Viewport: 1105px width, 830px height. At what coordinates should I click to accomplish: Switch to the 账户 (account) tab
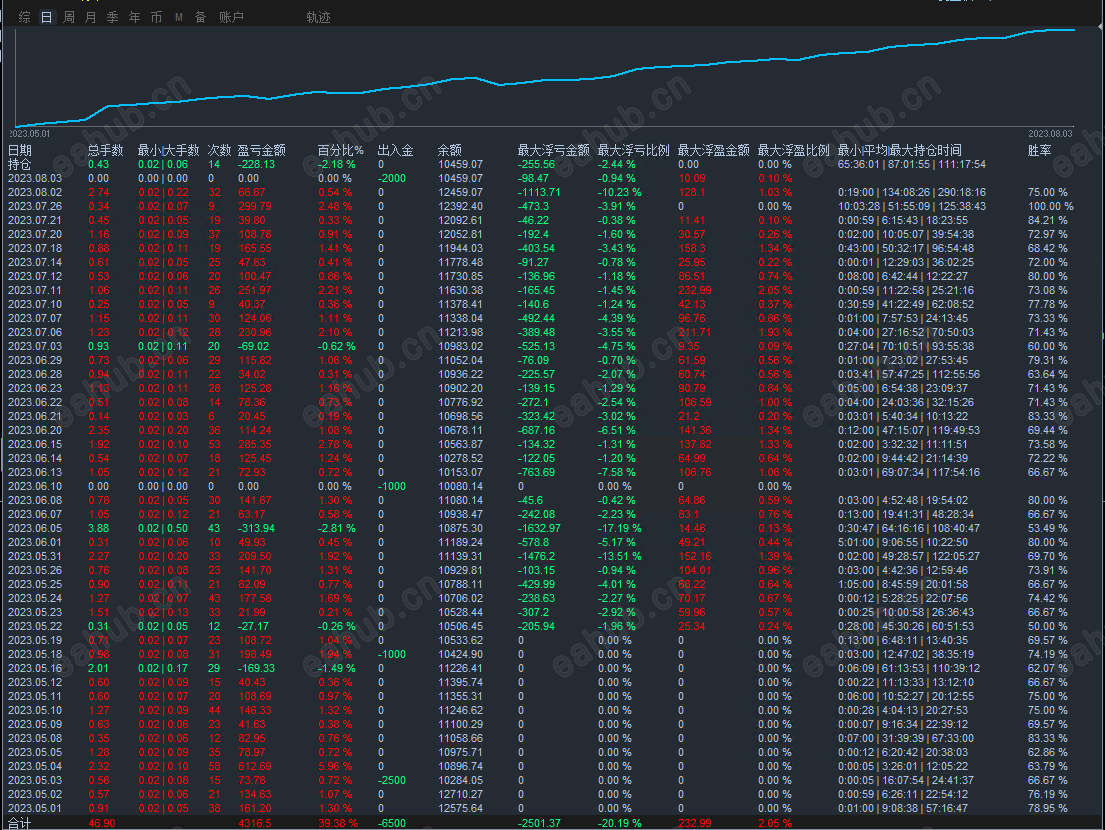[231, 17]
